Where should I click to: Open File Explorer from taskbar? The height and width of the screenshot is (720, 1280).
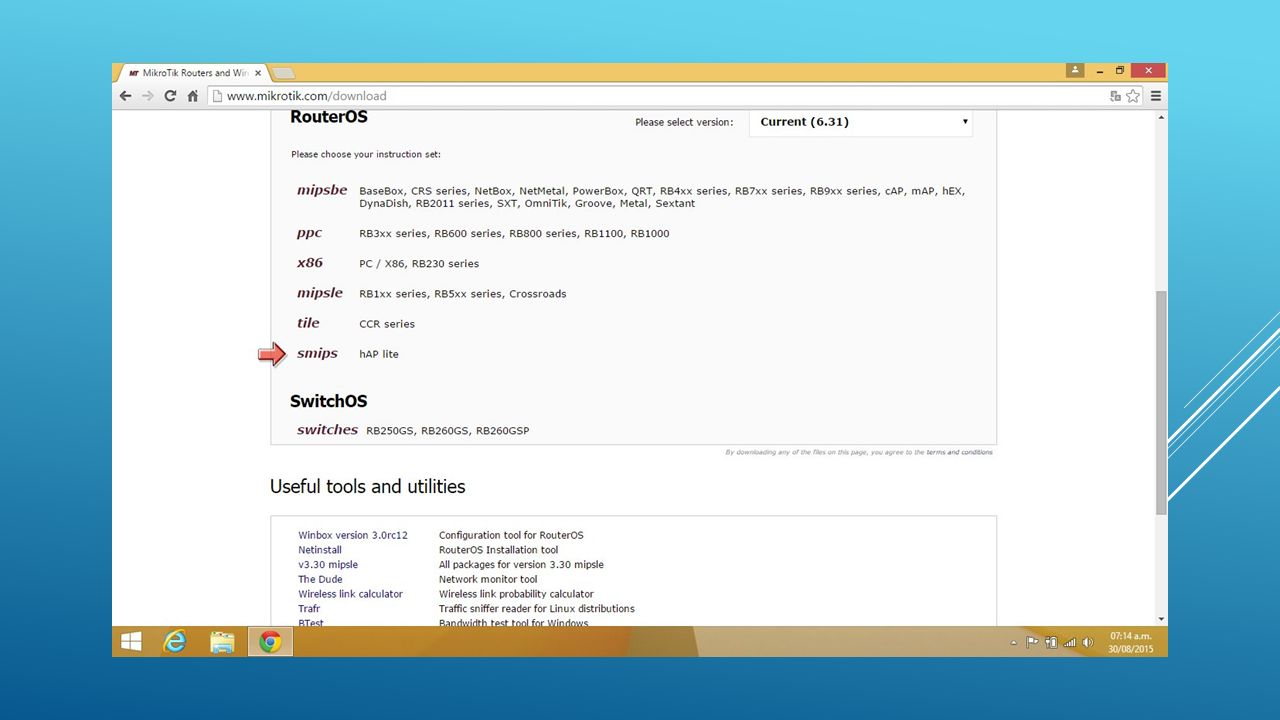pos(222,642)
